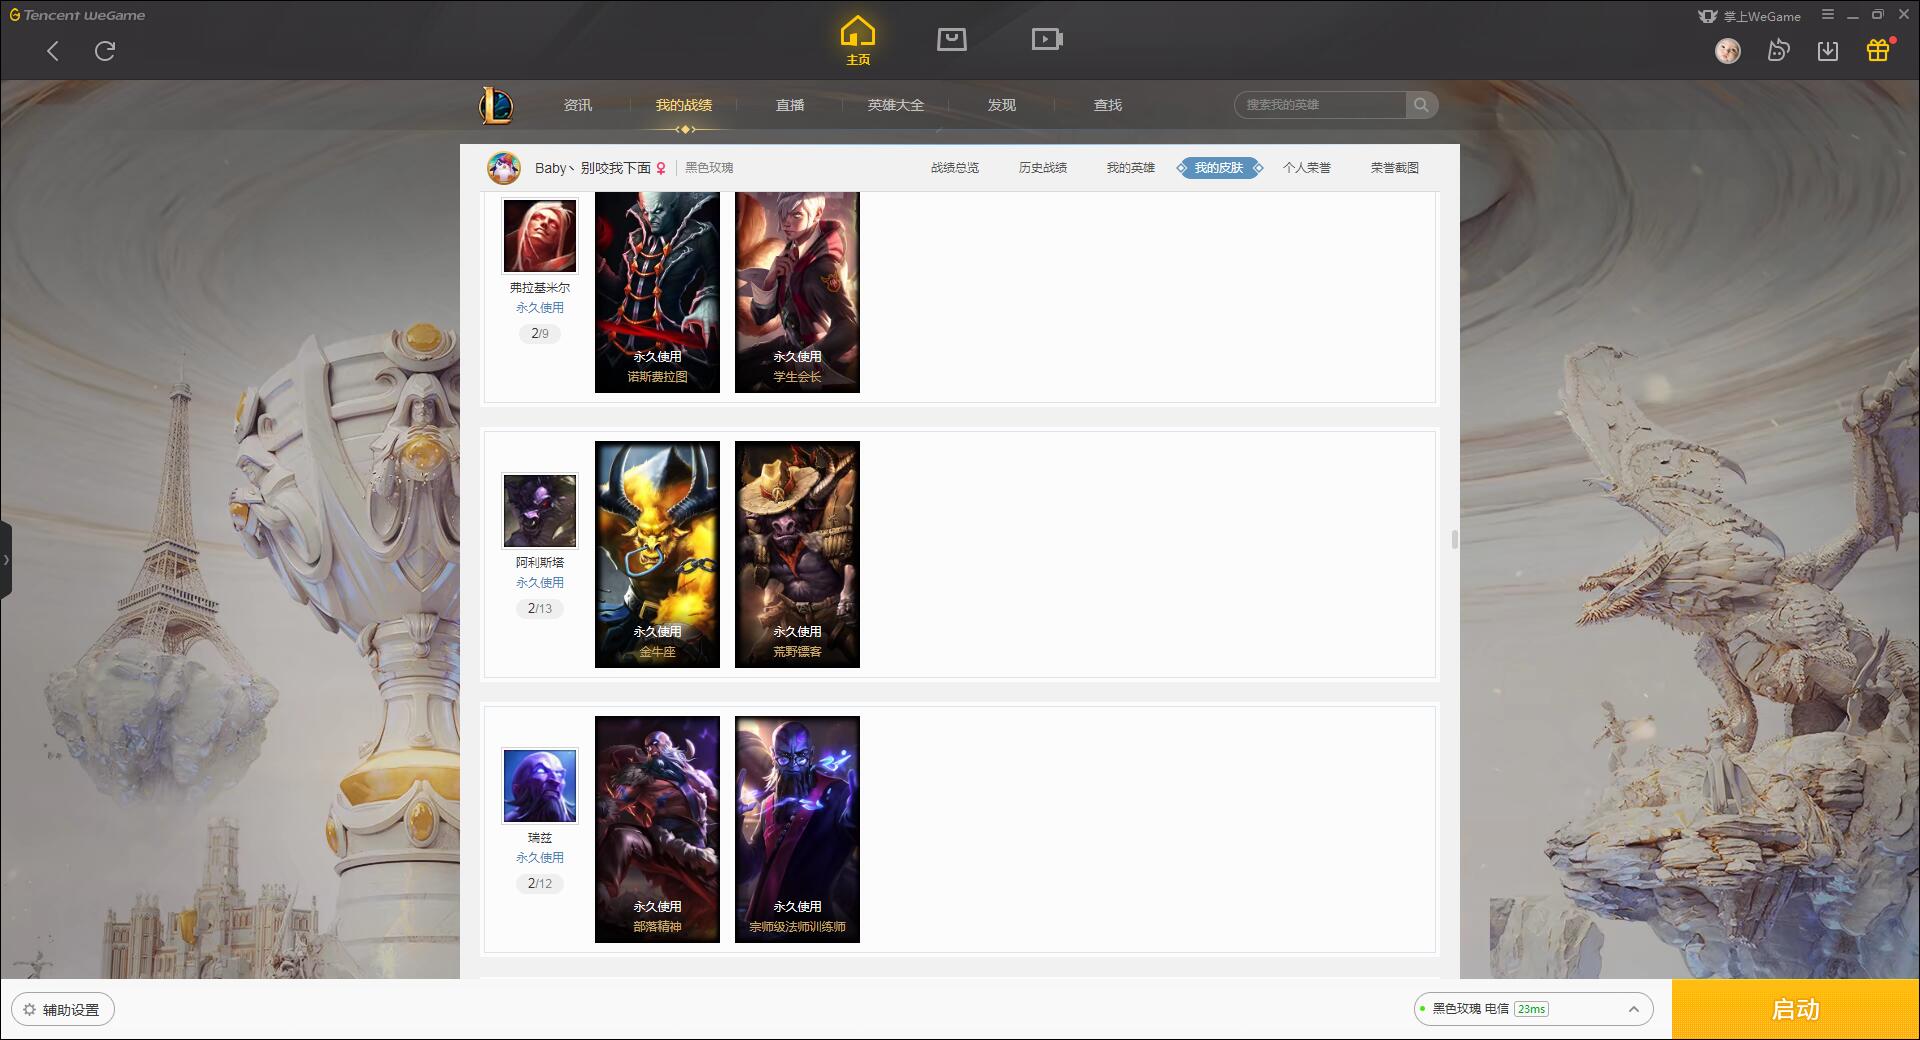This screenshot has width=1920, height=1040.
Task: Click the 弗拉基米尔 champion portrait
Action: 540,235
